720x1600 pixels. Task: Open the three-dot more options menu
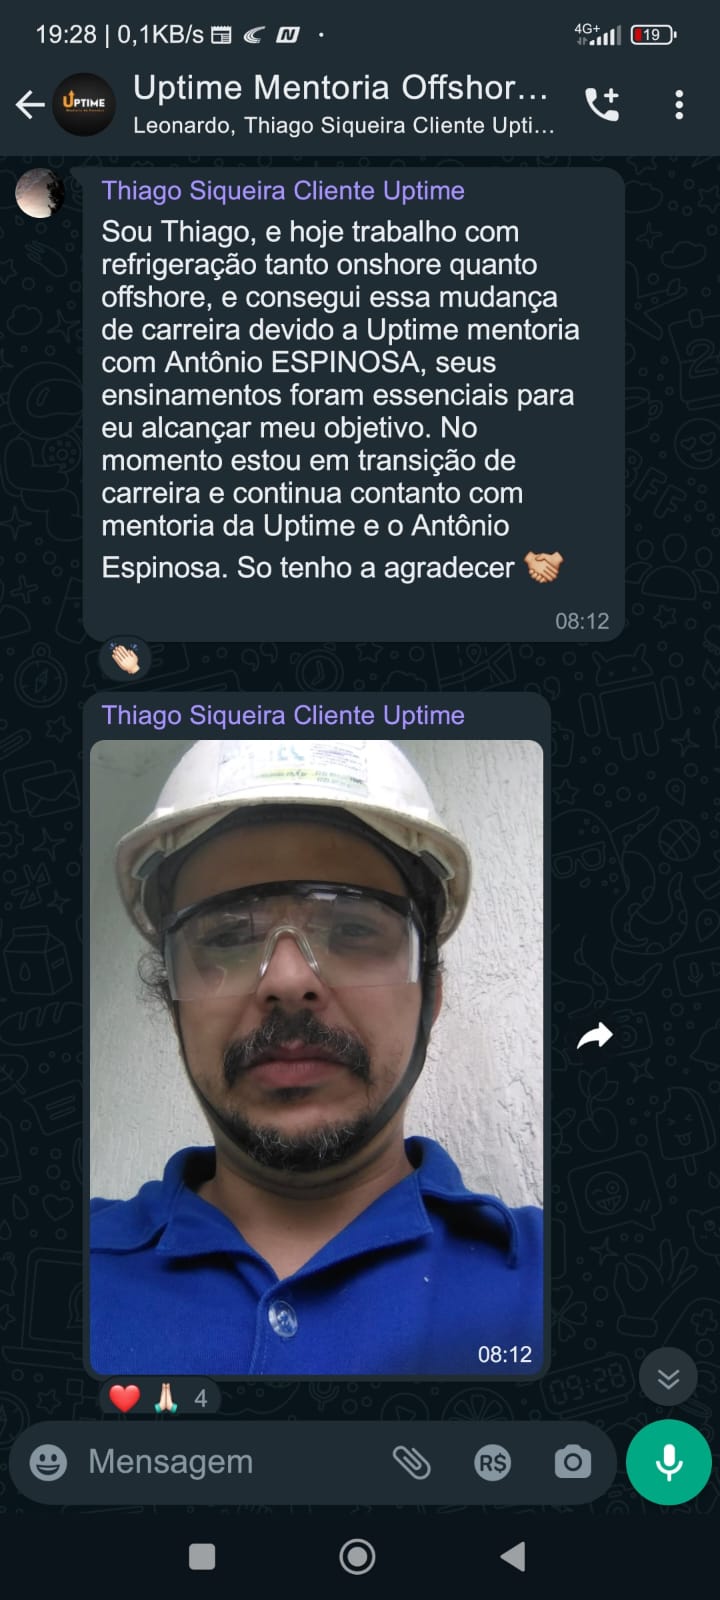pos(679,104)
